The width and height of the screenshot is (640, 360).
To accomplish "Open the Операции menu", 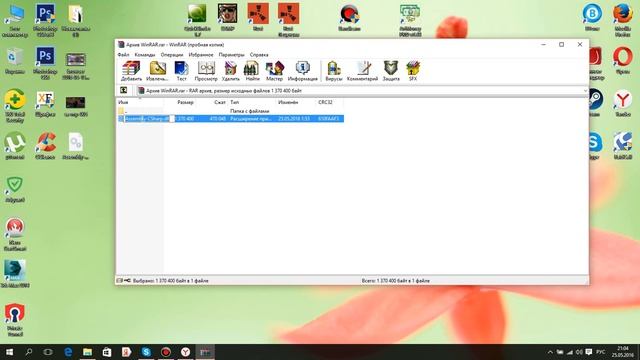I will (x=172, y=55).
